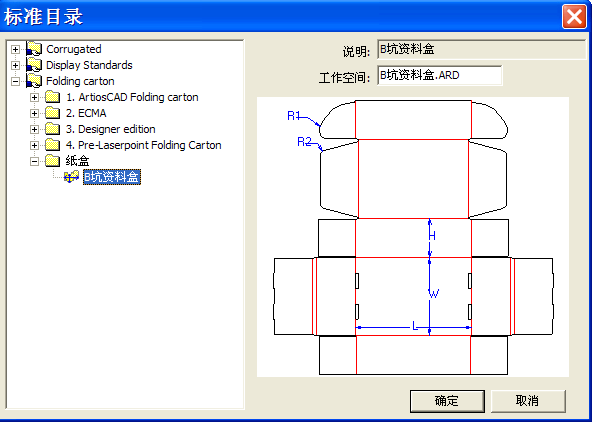Expand the 3. Designer edition subfolder
The image size is (592, 424).
click(x=34, y=130)
